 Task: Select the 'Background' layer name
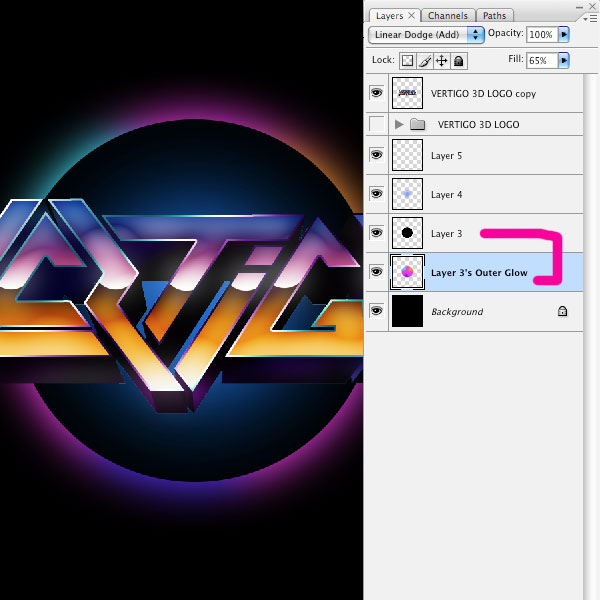pos(457,312)
